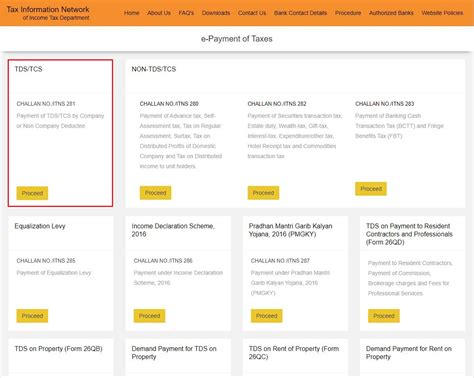Click the 'Payment of Securities transaction tax' description
The height and width of the screenshot is (378, 474).
click(295, 136)
